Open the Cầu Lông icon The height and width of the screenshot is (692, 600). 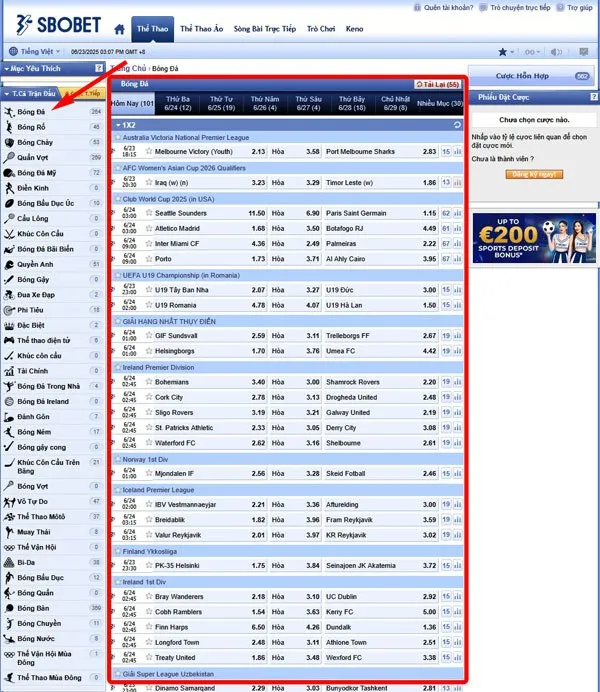(9, 218)
